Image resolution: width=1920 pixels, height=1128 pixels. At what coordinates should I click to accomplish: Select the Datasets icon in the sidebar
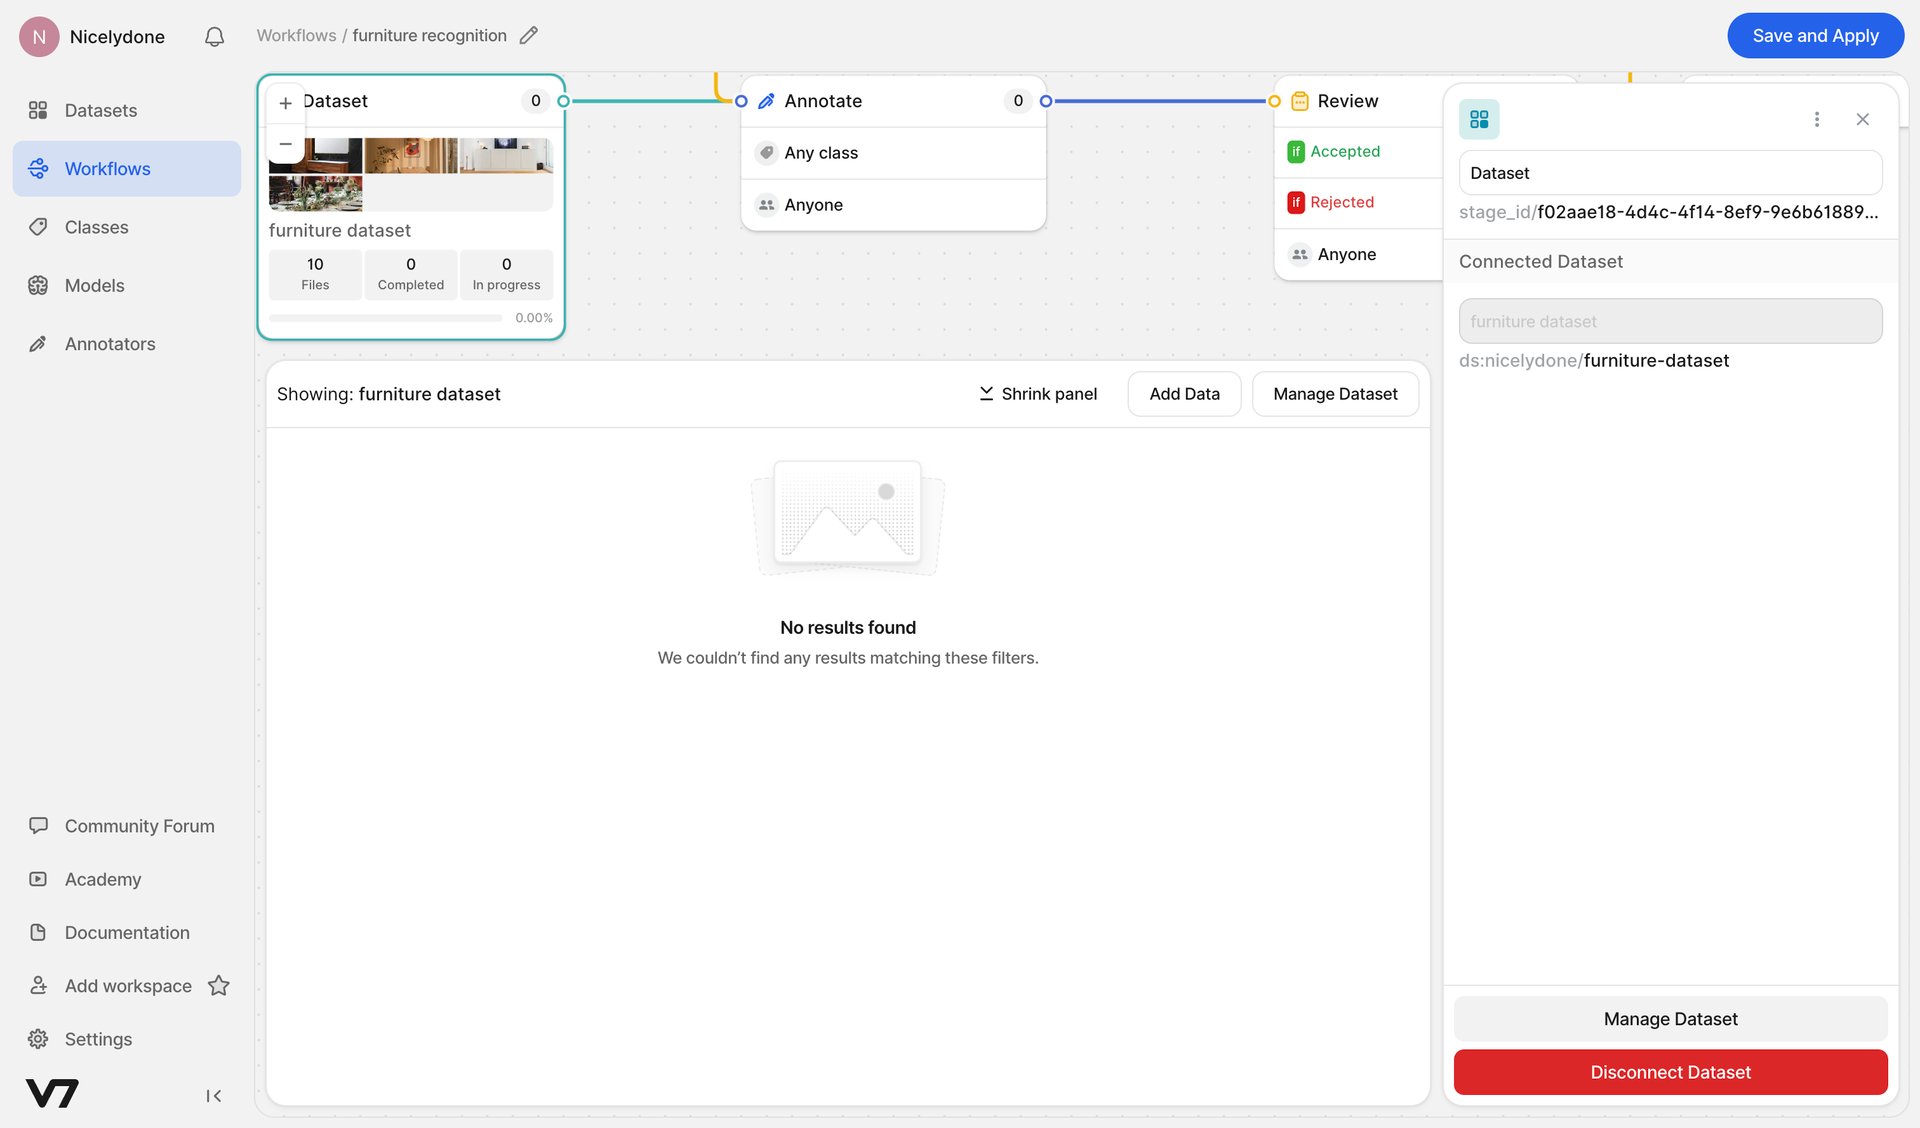pos(38,110)
